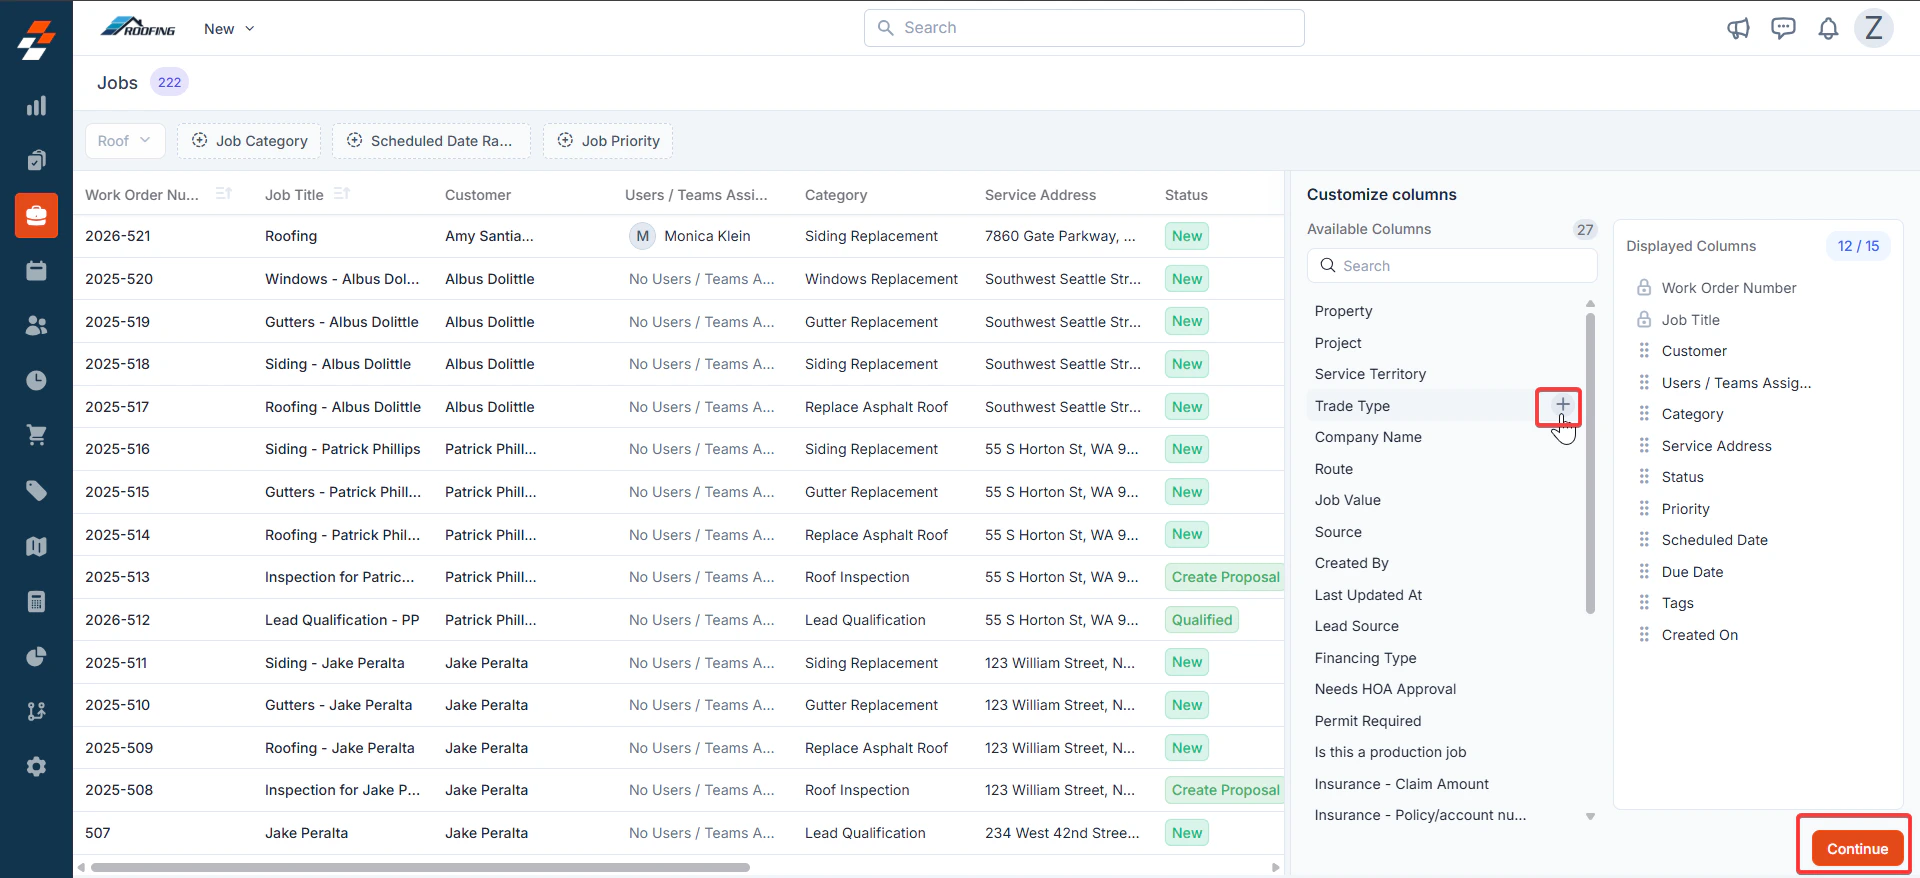The width and height of the screenshot is (1920, 878).
Task: Open the analytics bar chart sidebar icon
Action: (36, 106)
